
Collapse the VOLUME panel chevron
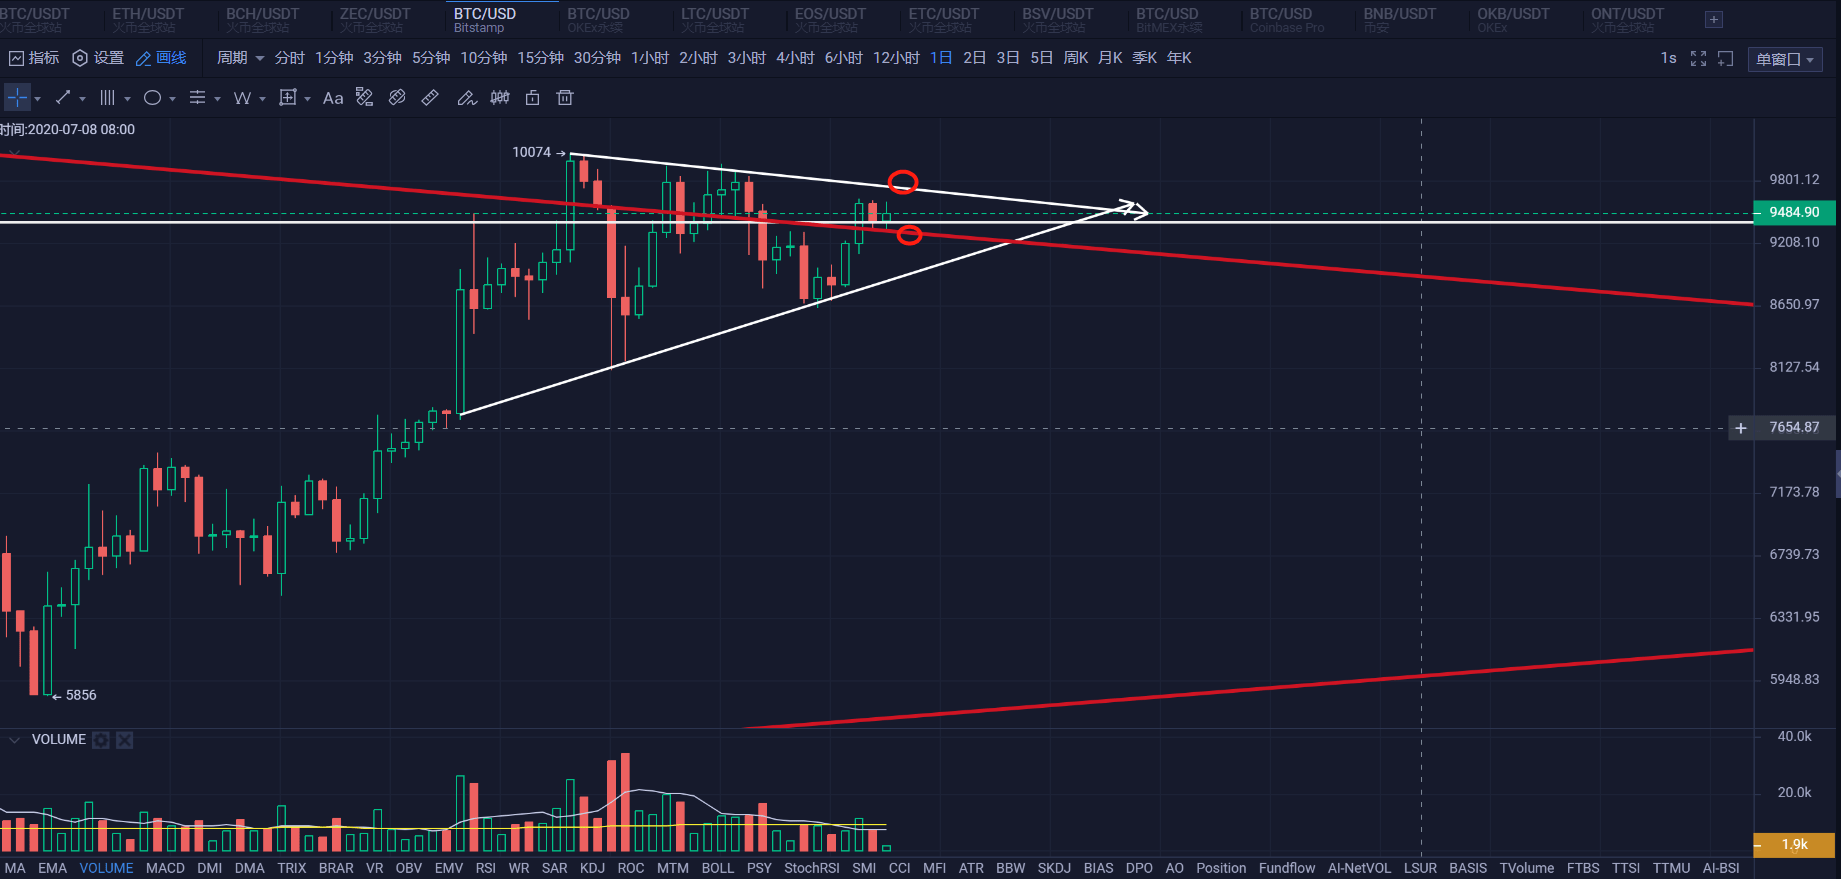(x=14, y=740)
